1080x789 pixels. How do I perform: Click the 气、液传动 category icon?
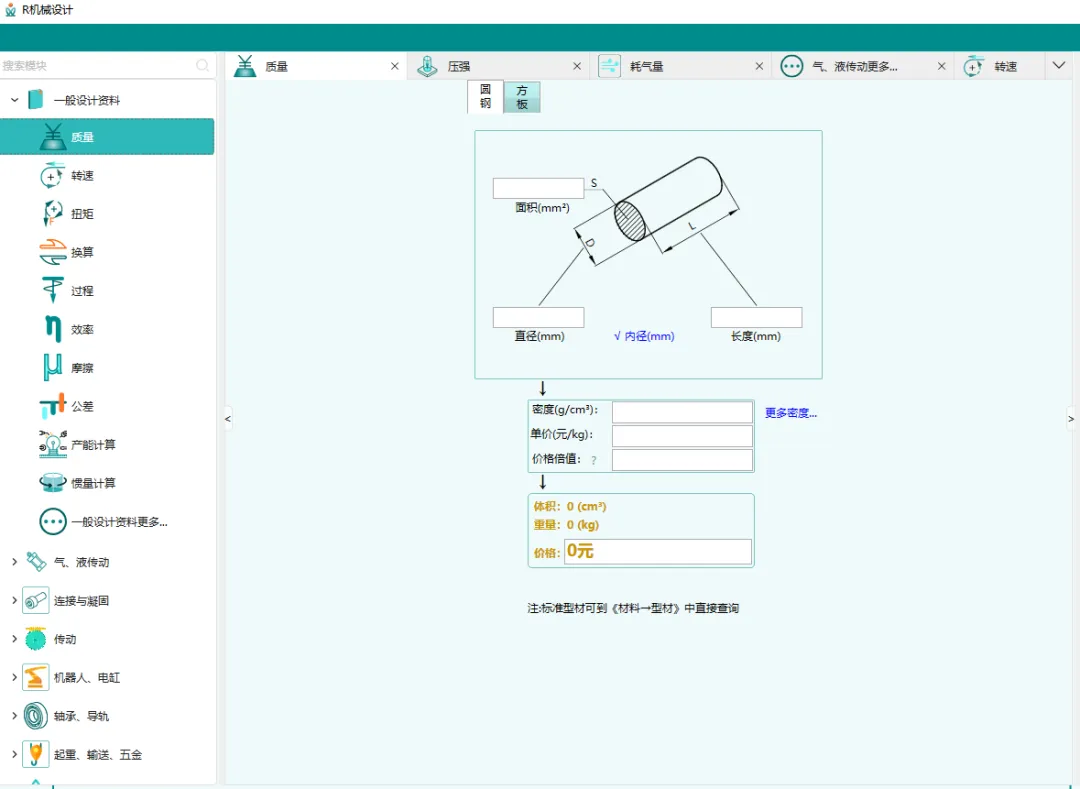pos(36,562)
